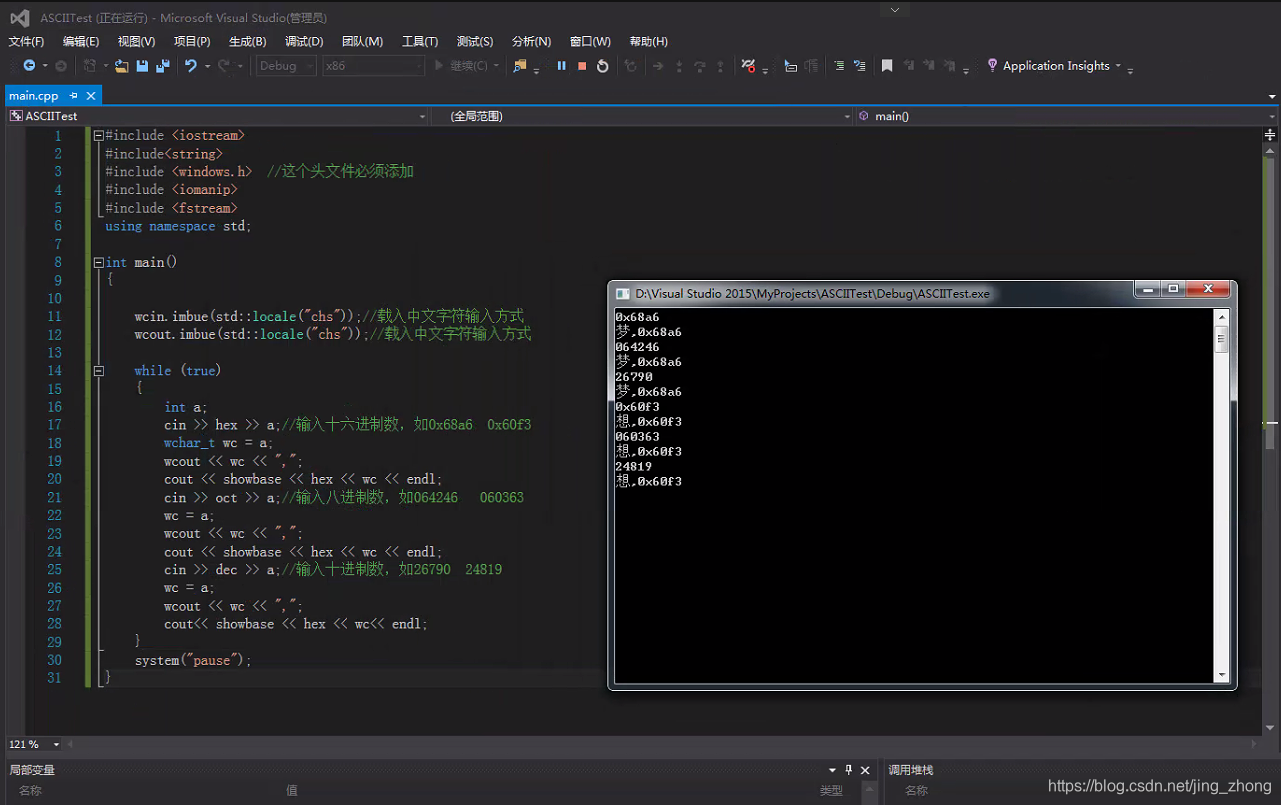The width and height of the screenshot is (1281, 805).
Task: Toggle a bookmark with the bookmark icon
Action: 887,66
